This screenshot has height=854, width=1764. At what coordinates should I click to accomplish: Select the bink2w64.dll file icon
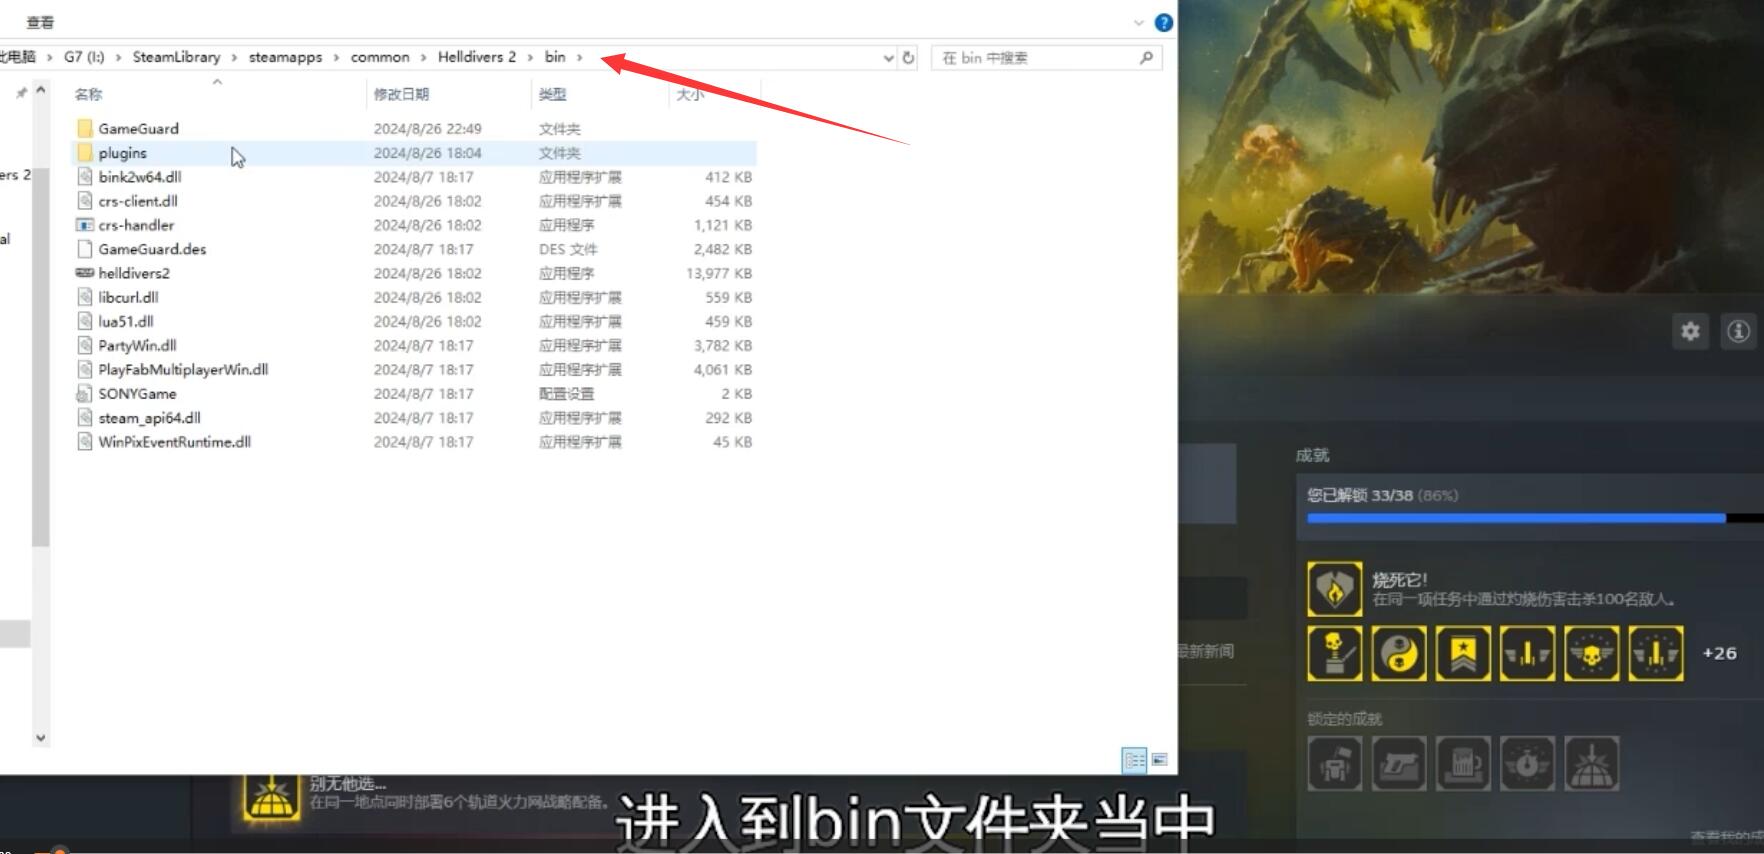coord(85,177)
